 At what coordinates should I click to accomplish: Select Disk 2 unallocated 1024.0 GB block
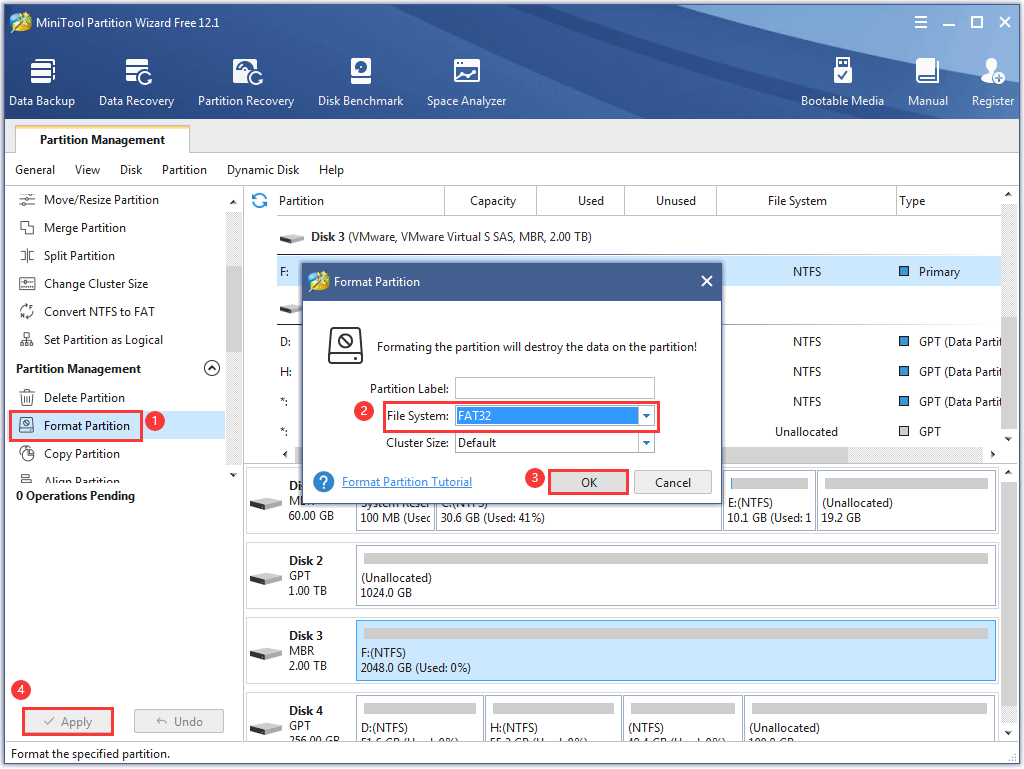coord(676,576)
